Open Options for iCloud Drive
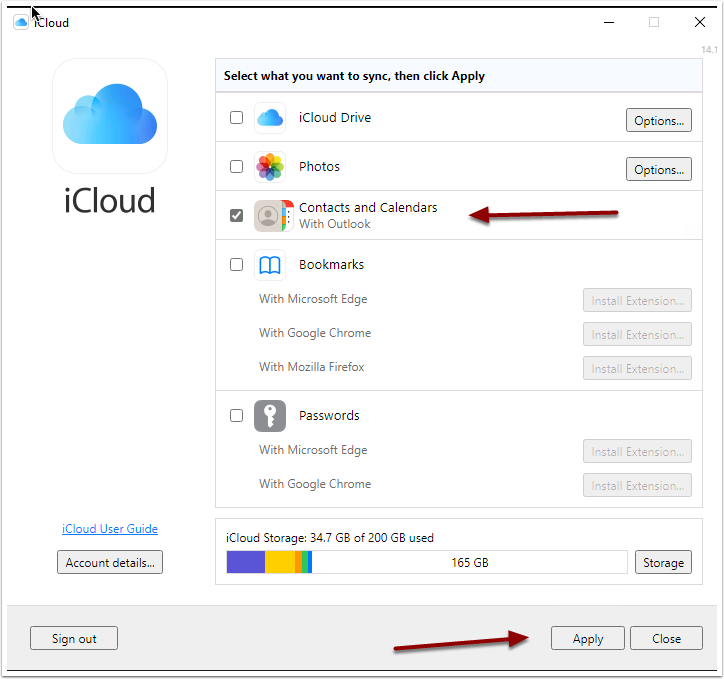The width and height of the screenshot is (724, 679). pos(658,120)
